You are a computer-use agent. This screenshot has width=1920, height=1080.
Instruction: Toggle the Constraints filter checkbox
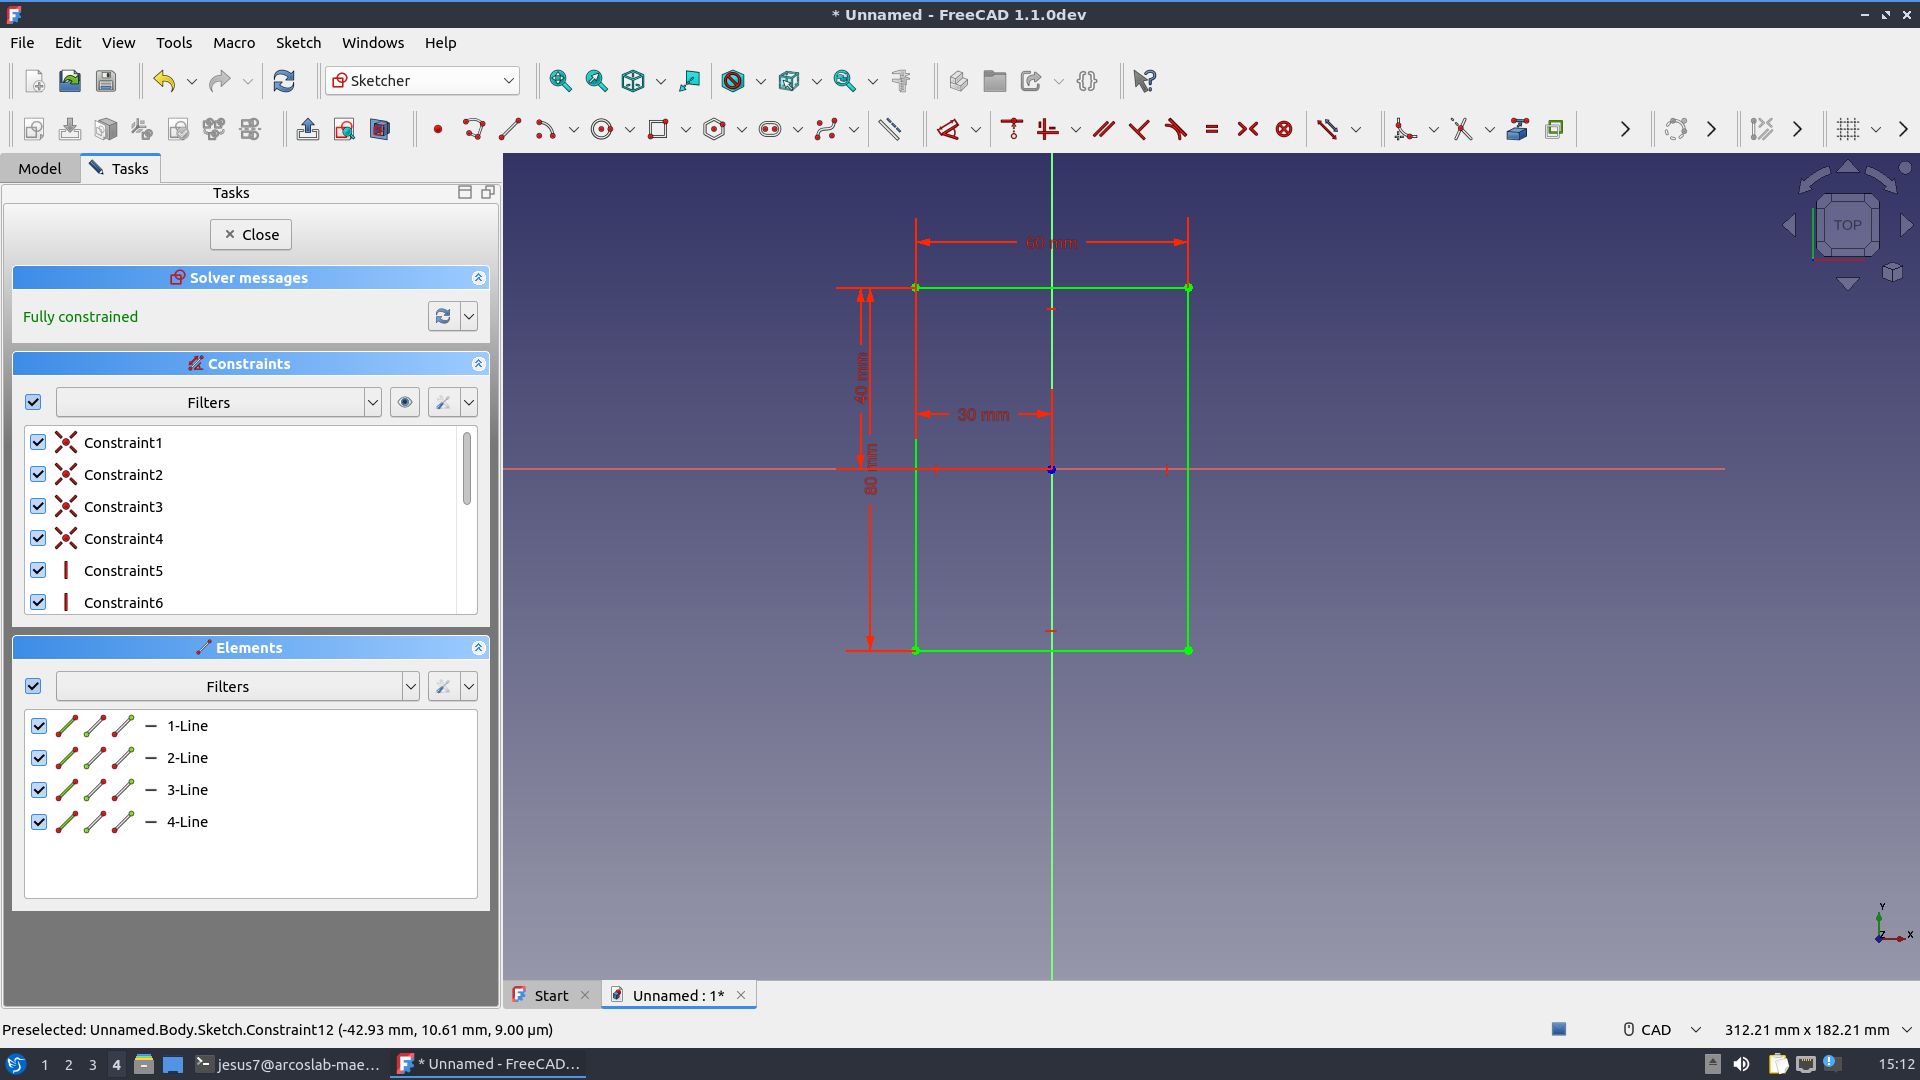[33, 402]
